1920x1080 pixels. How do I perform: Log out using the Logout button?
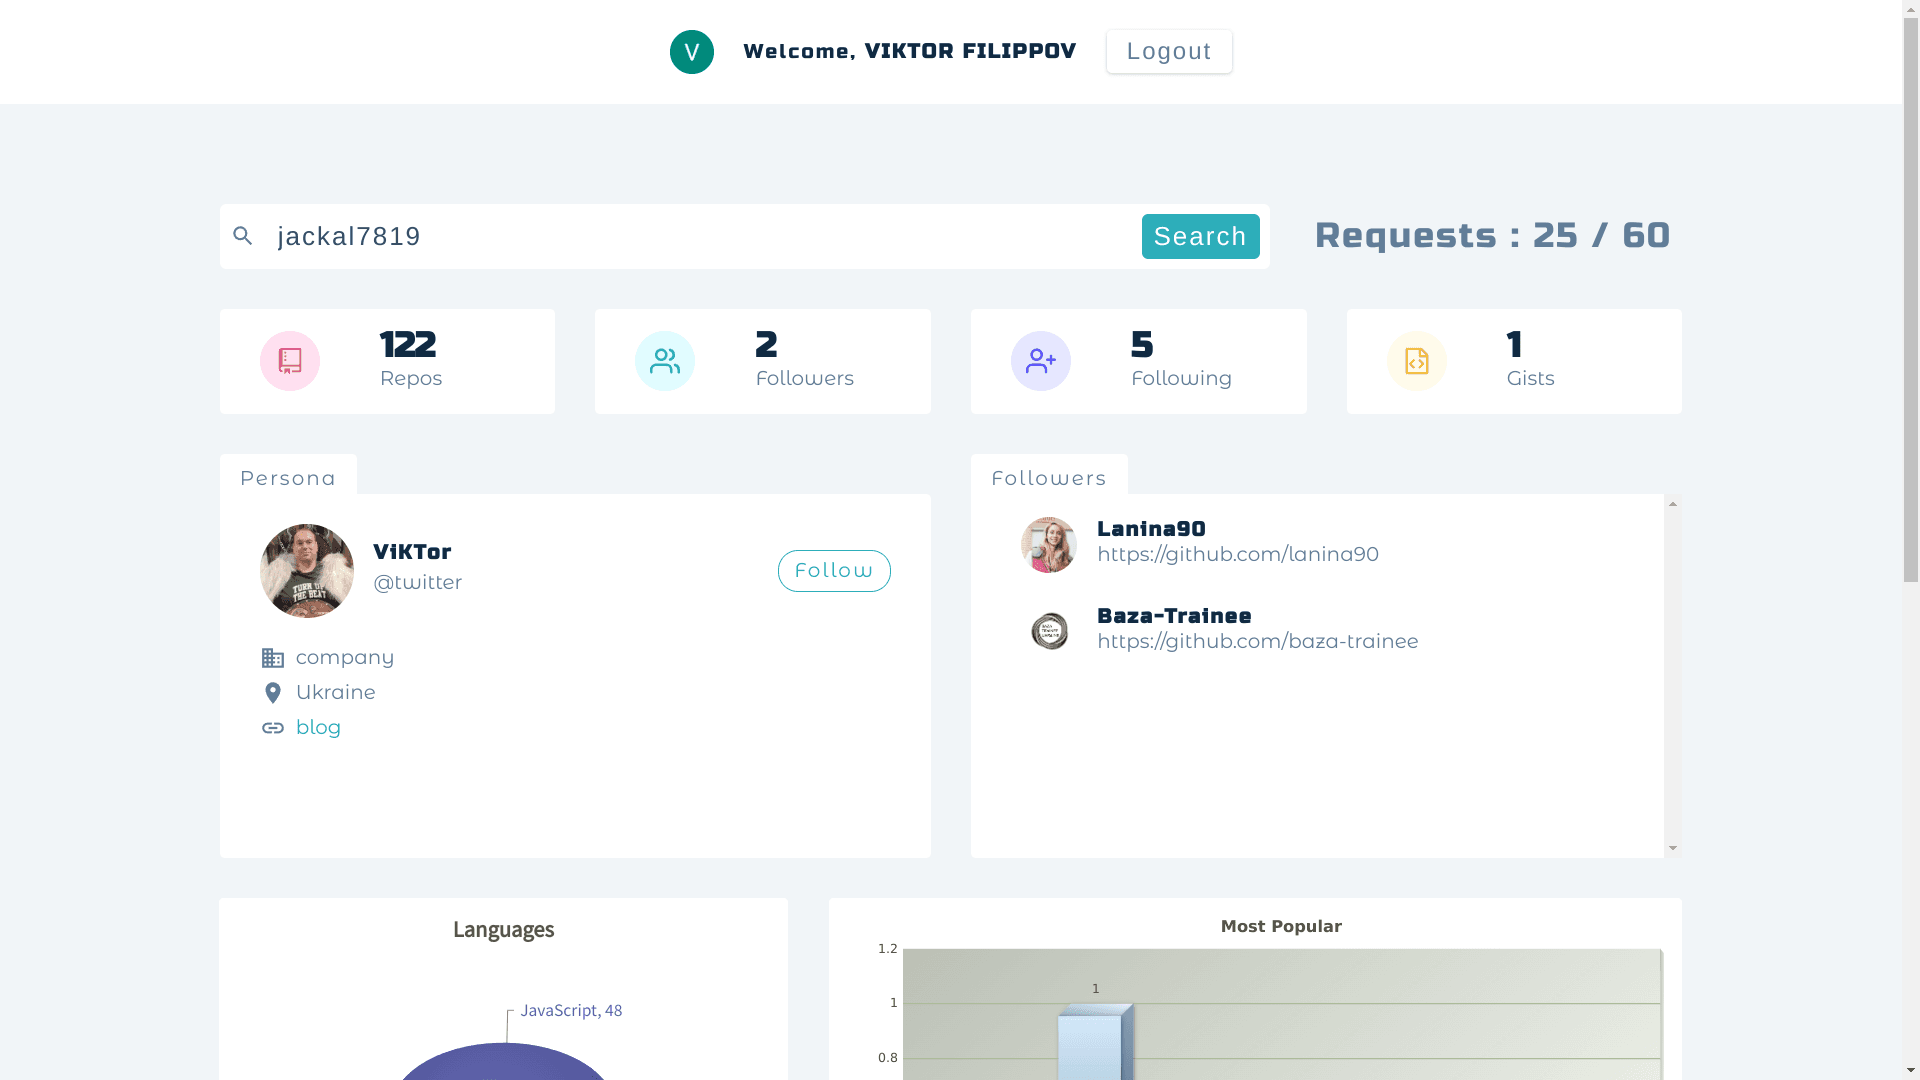(x=1169, y=52)
